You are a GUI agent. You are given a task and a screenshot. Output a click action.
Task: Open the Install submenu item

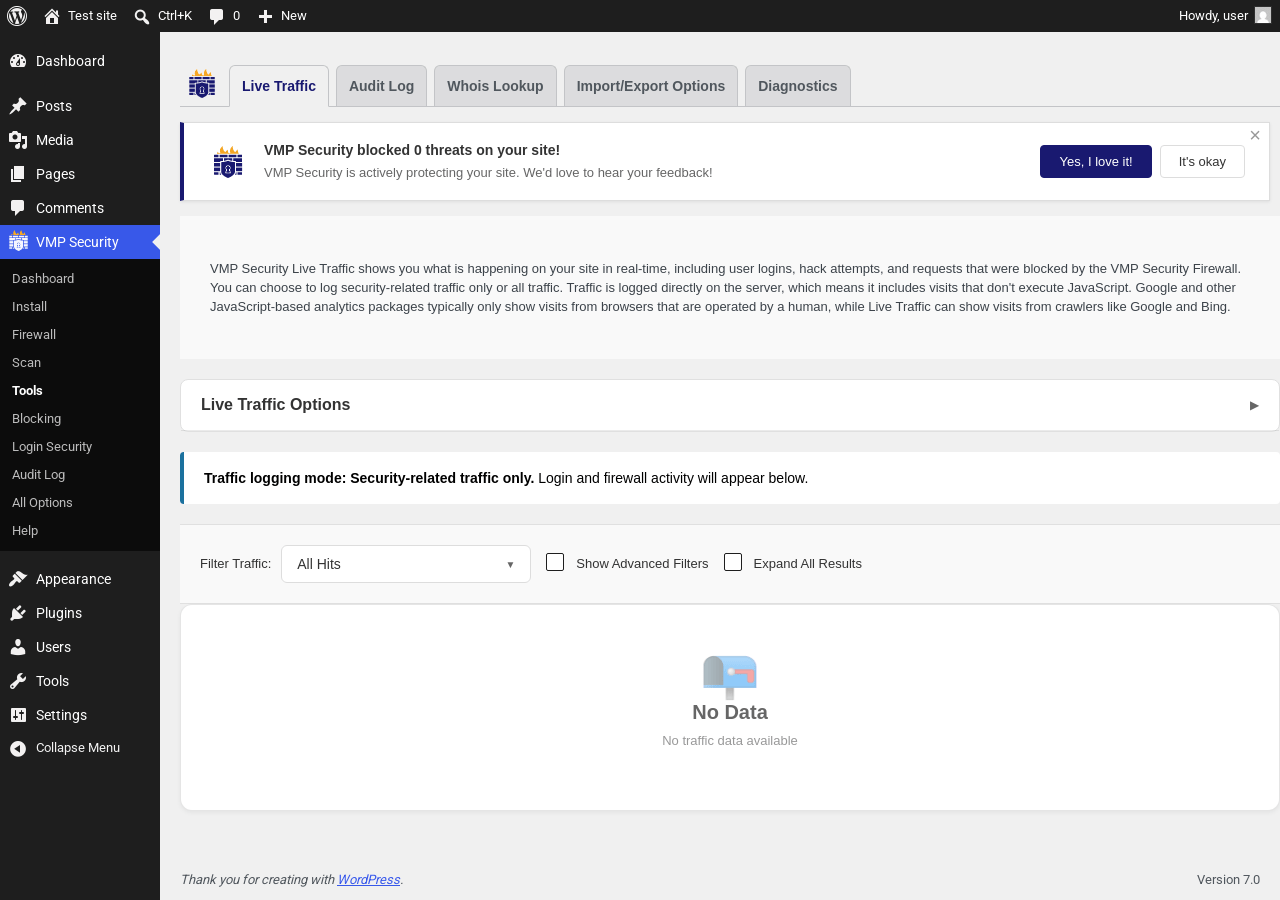(x=29, y=306)
